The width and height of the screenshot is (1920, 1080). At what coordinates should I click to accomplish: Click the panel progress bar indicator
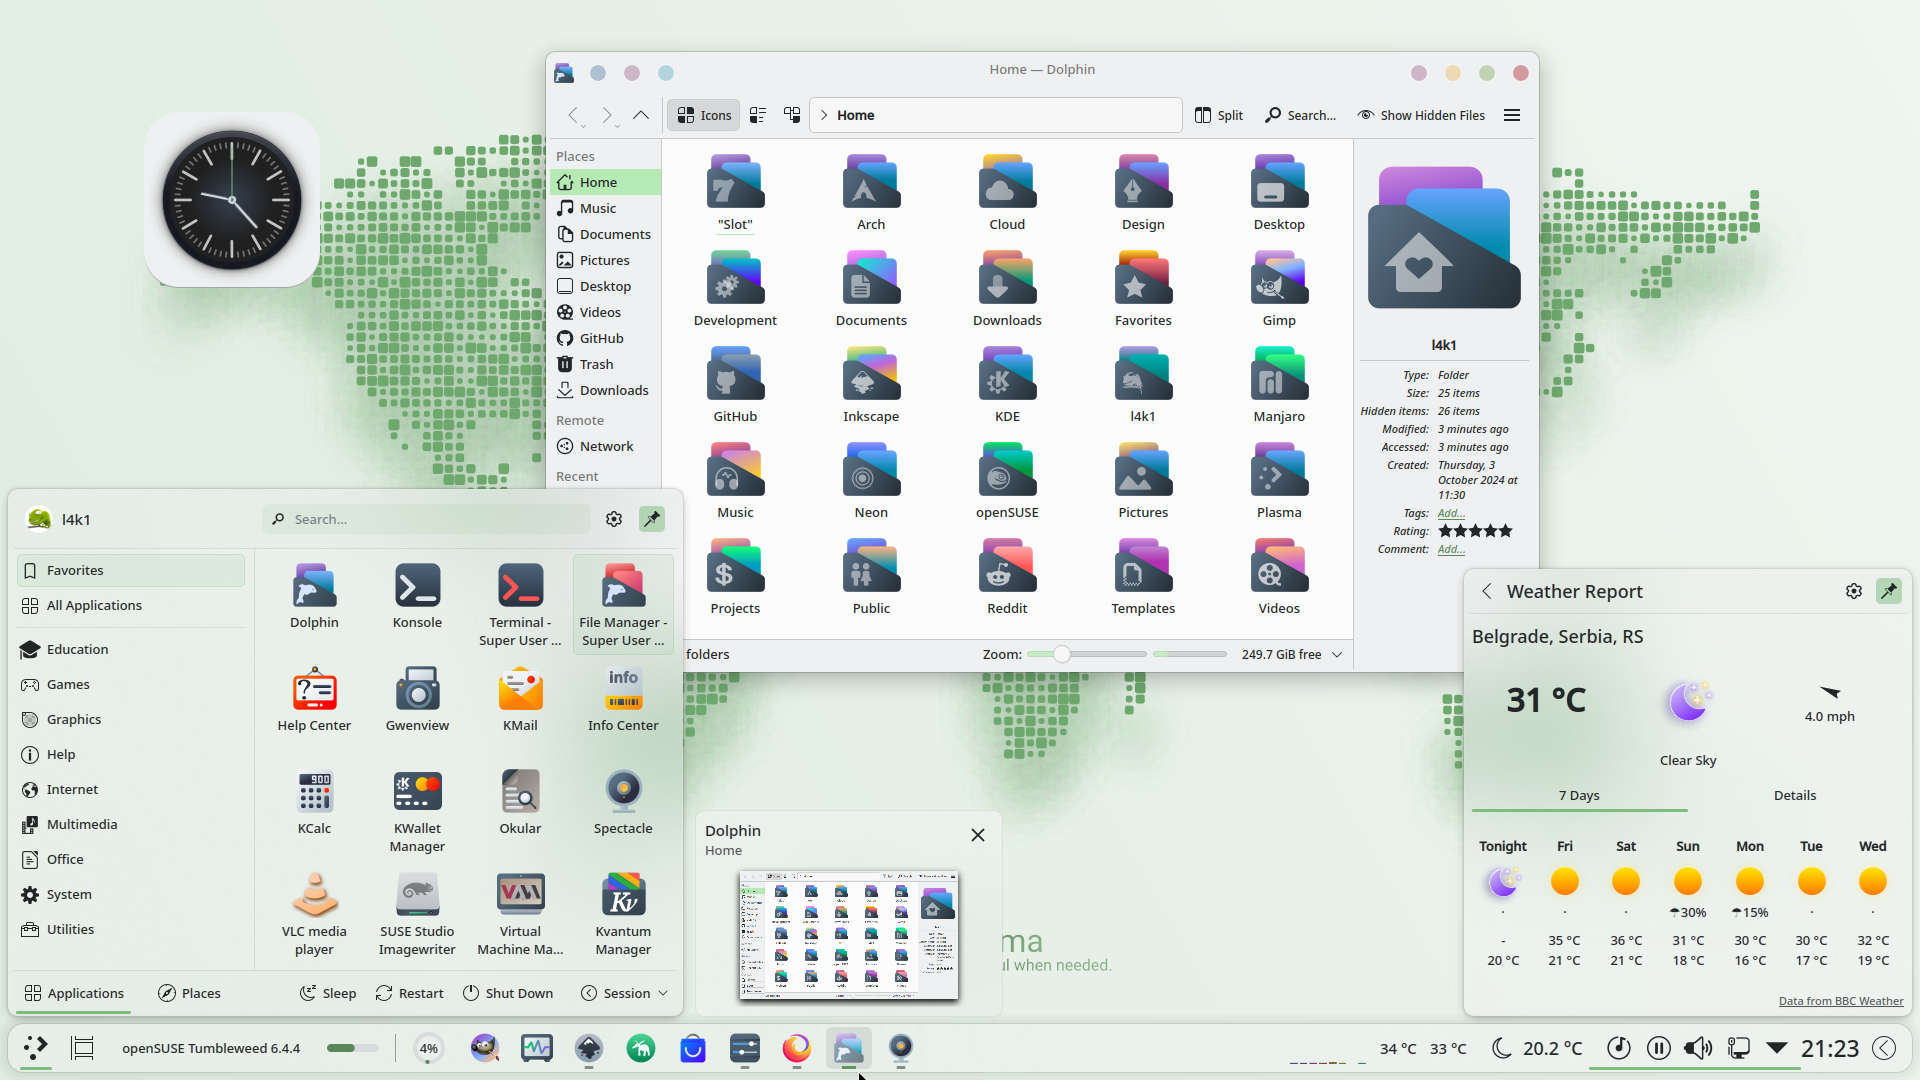(x=353, y=1048)
